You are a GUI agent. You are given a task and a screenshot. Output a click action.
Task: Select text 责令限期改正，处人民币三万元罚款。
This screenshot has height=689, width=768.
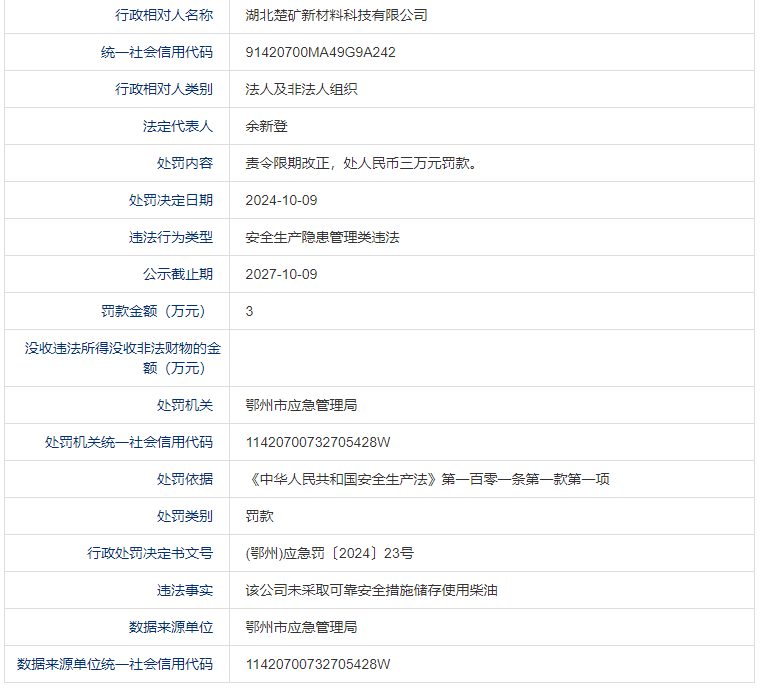coord(361,163)
